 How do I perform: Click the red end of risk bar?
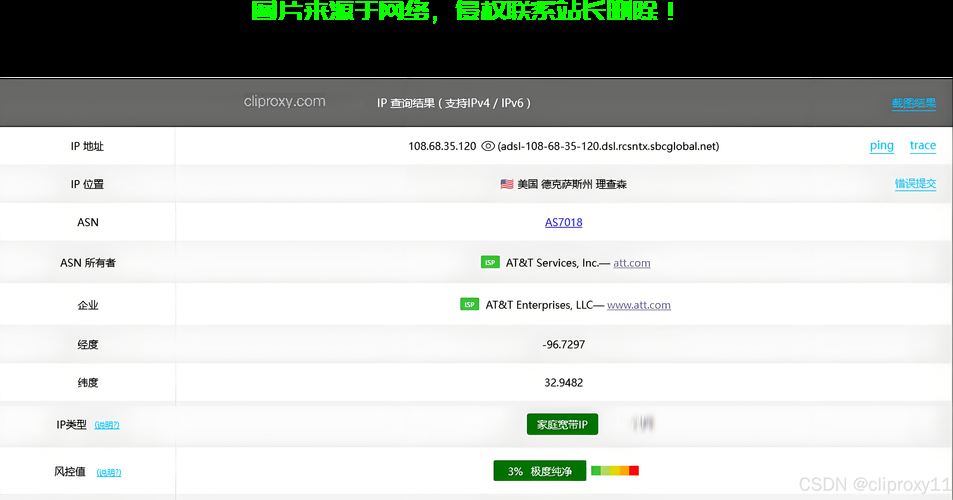coord(634,471)
